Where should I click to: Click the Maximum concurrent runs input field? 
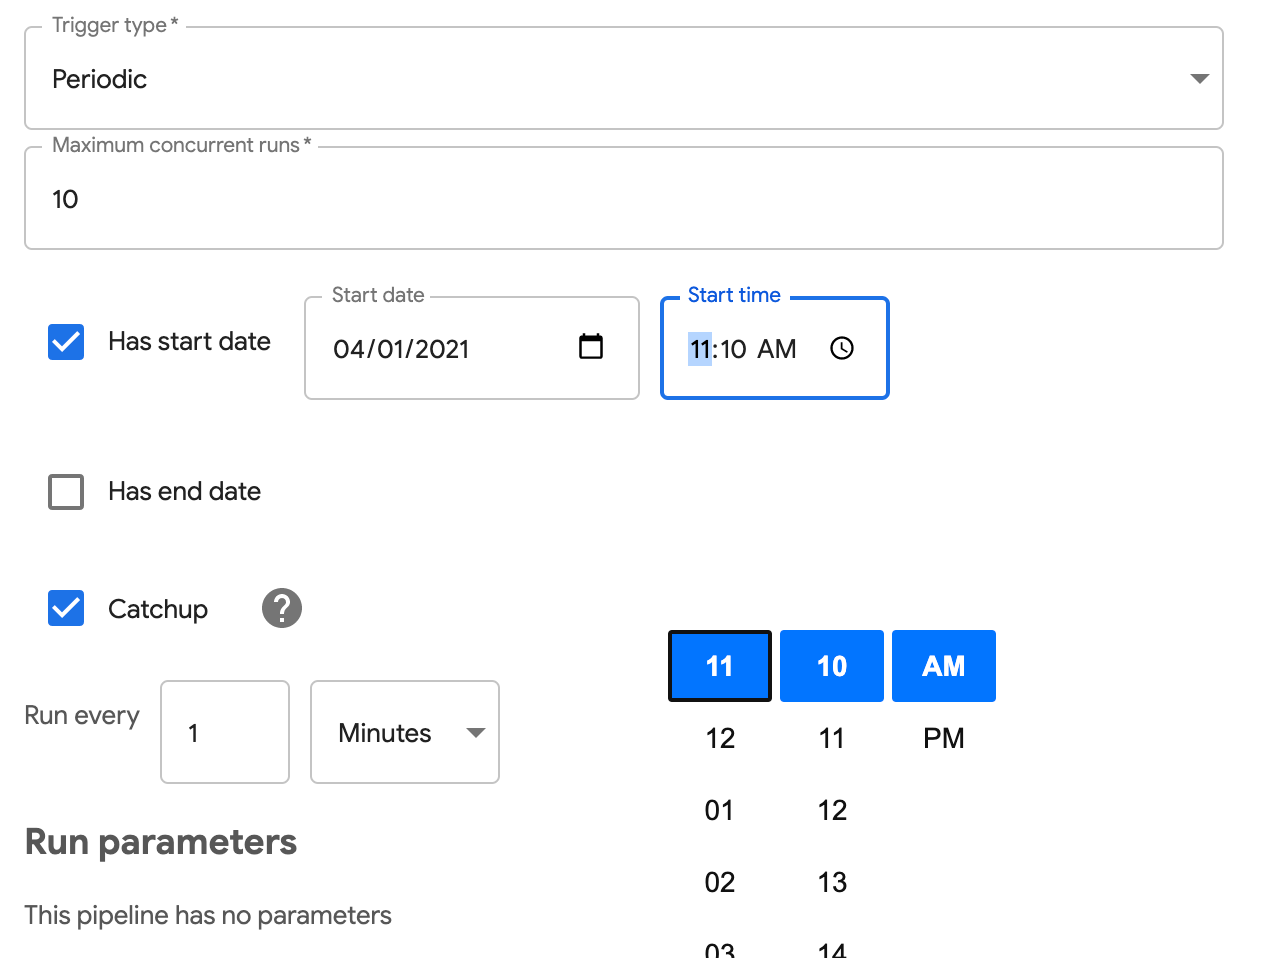(x=624, y=198)
